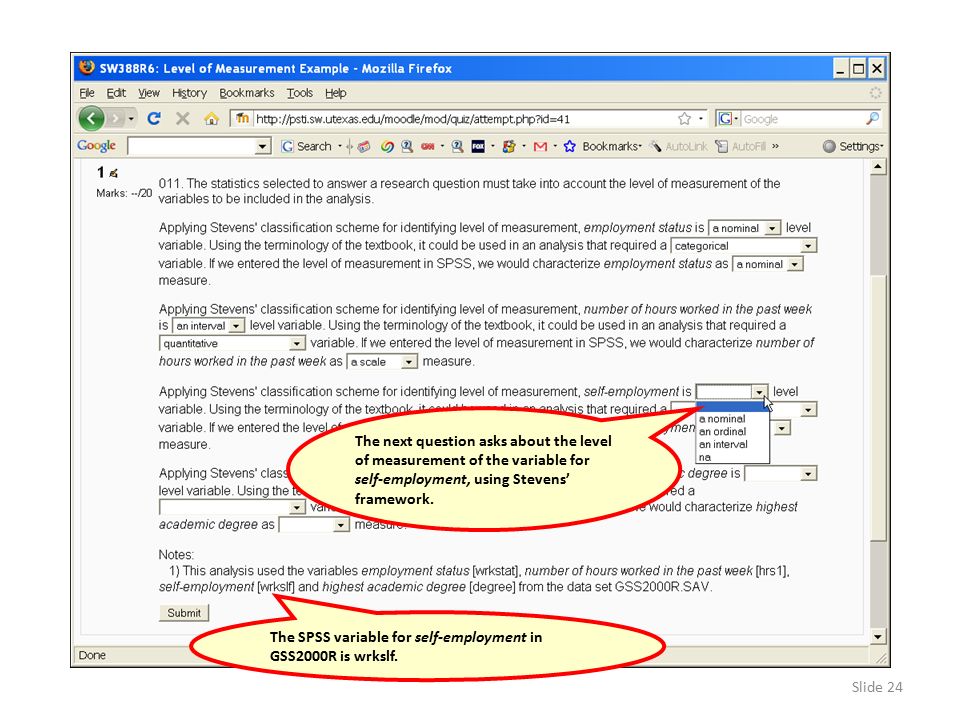Viewport: 960px width, 720px height.
Task: Maximize the Firefox window
Action: coord(858,69)
